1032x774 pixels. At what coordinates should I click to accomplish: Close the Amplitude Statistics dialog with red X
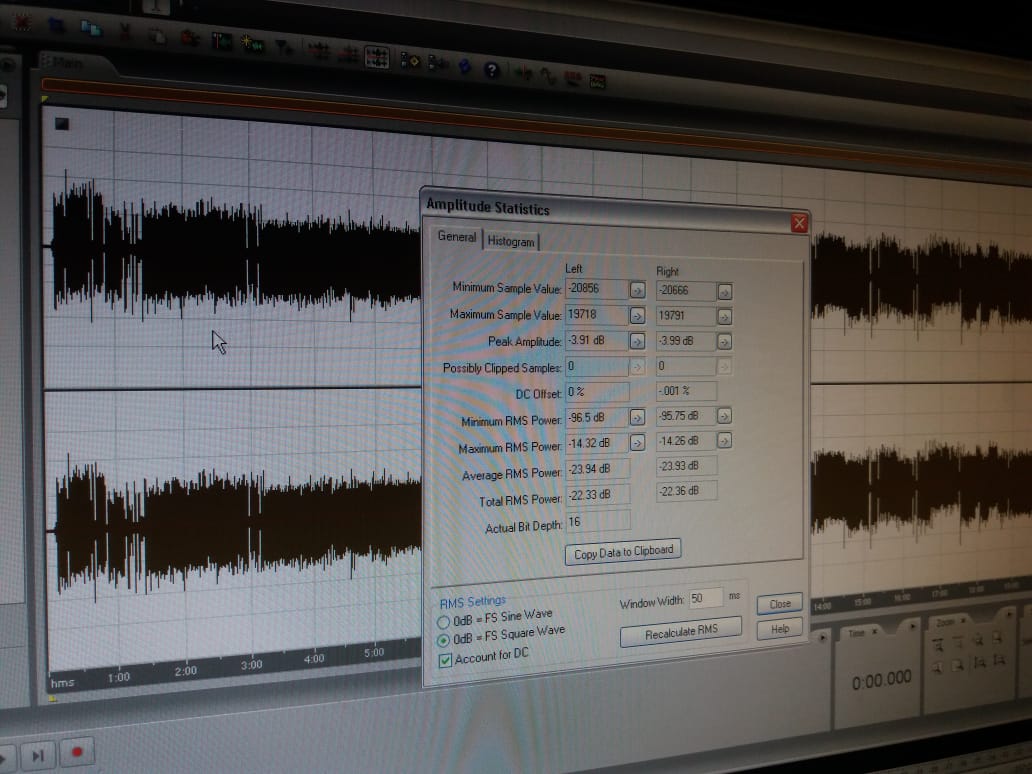coord(799,224)
